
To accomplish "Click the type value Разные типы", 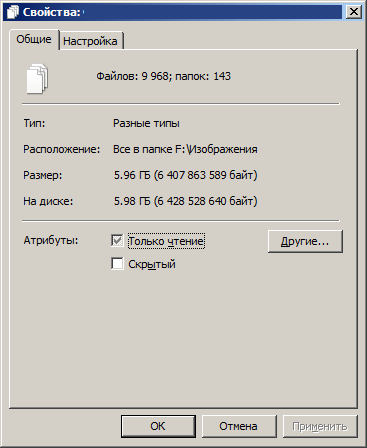I will point(146,123).
